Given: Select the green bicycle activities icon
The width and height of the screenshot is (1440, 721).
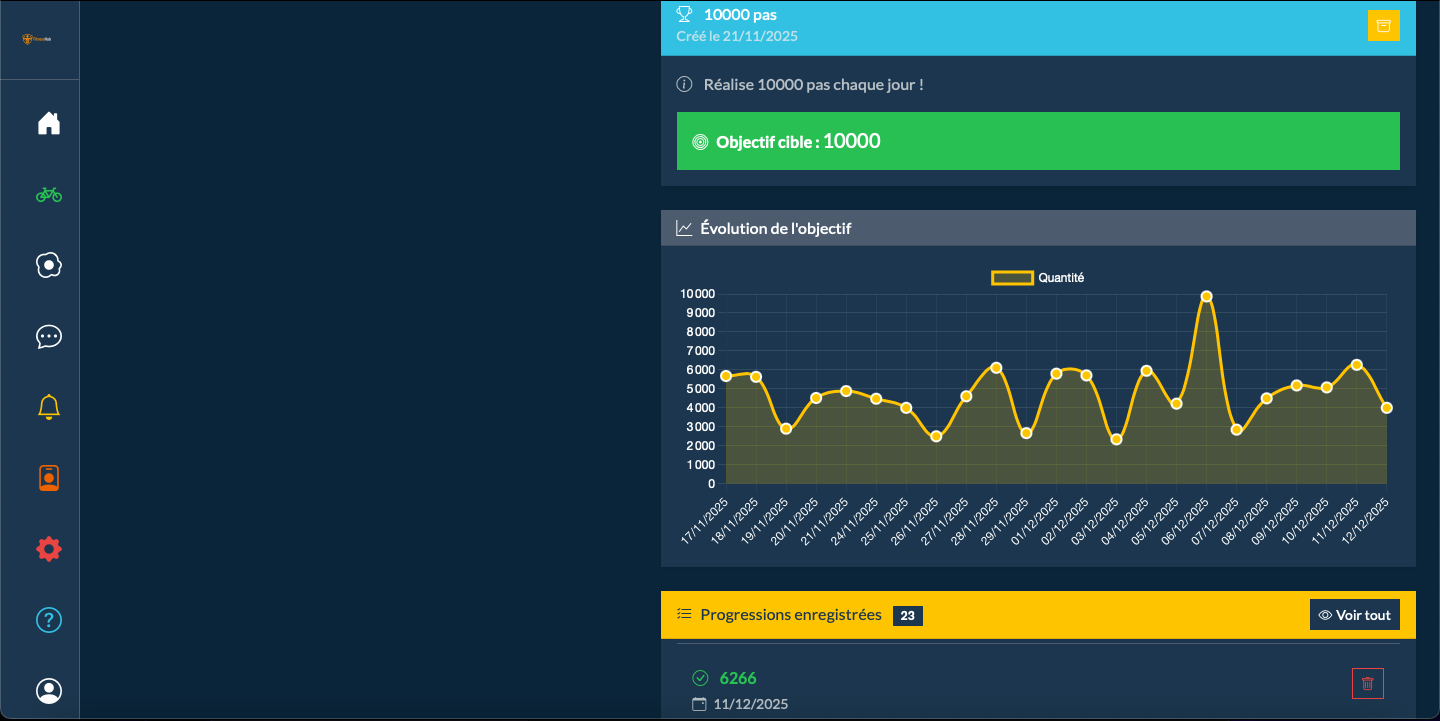Looking at the screenshot, I should click(49, 195).
